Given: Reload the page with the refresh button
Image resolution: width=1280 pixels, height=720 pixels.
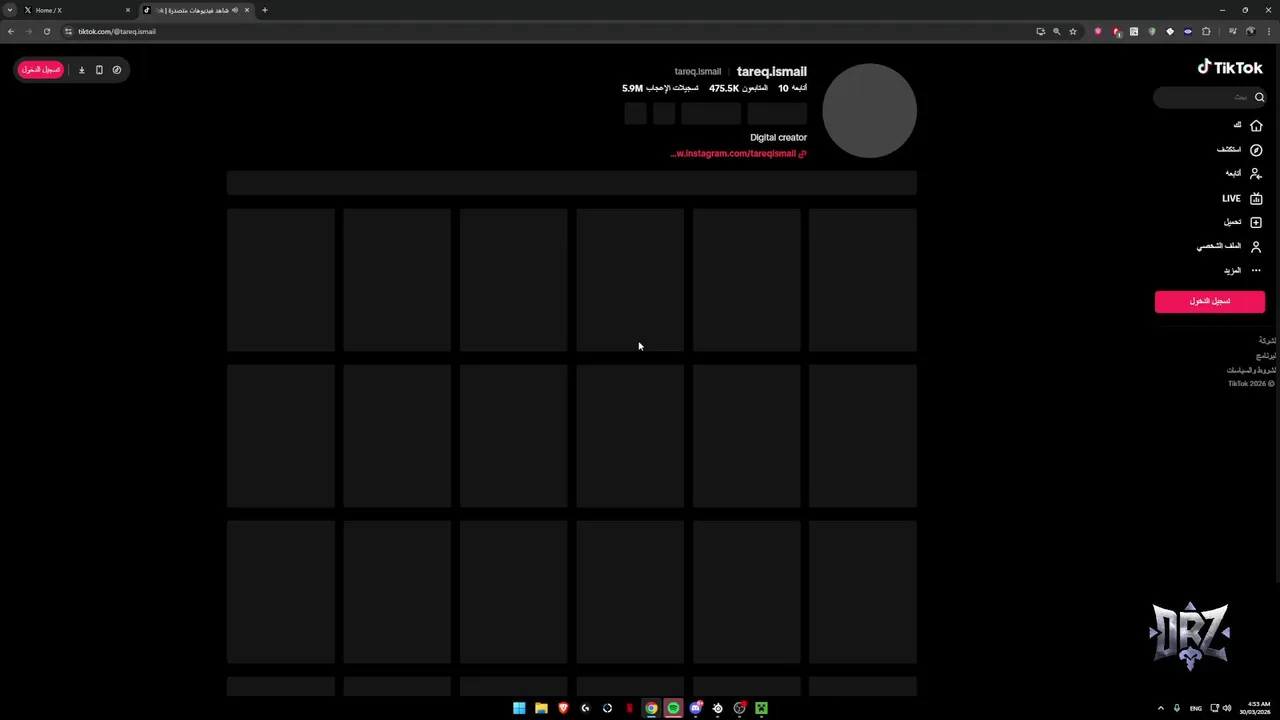Looking at the screenshot, I should pyautogui.click(x=46, y=31).
